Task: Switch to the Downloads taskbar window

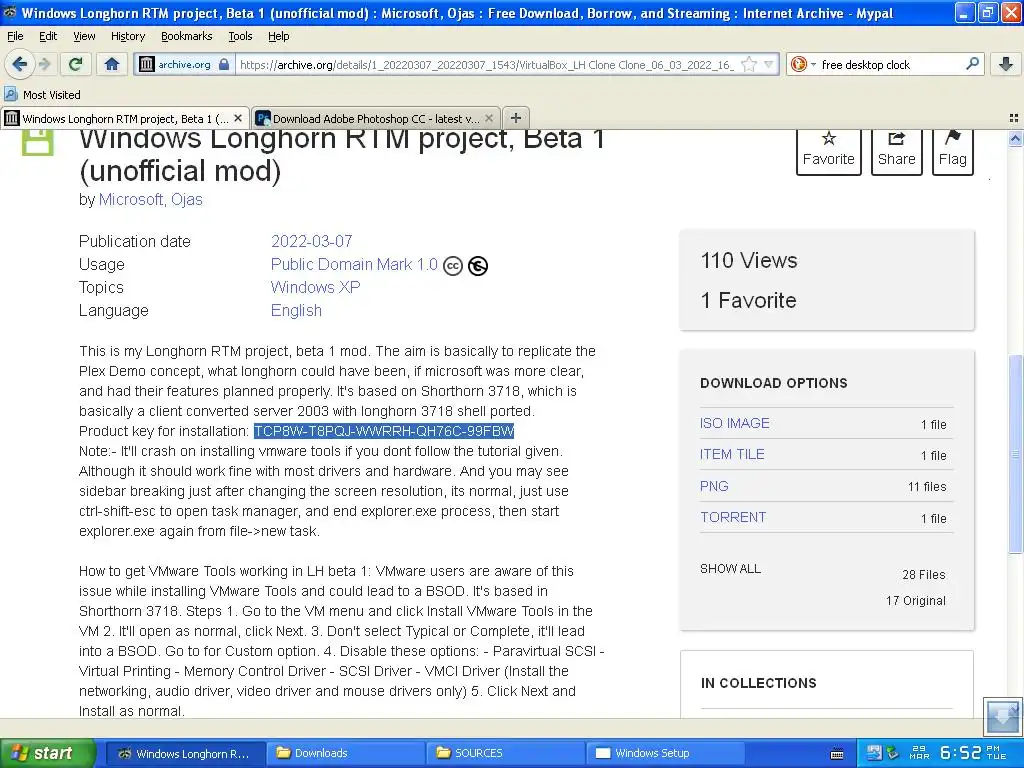Action: click(x=345, y=753)
